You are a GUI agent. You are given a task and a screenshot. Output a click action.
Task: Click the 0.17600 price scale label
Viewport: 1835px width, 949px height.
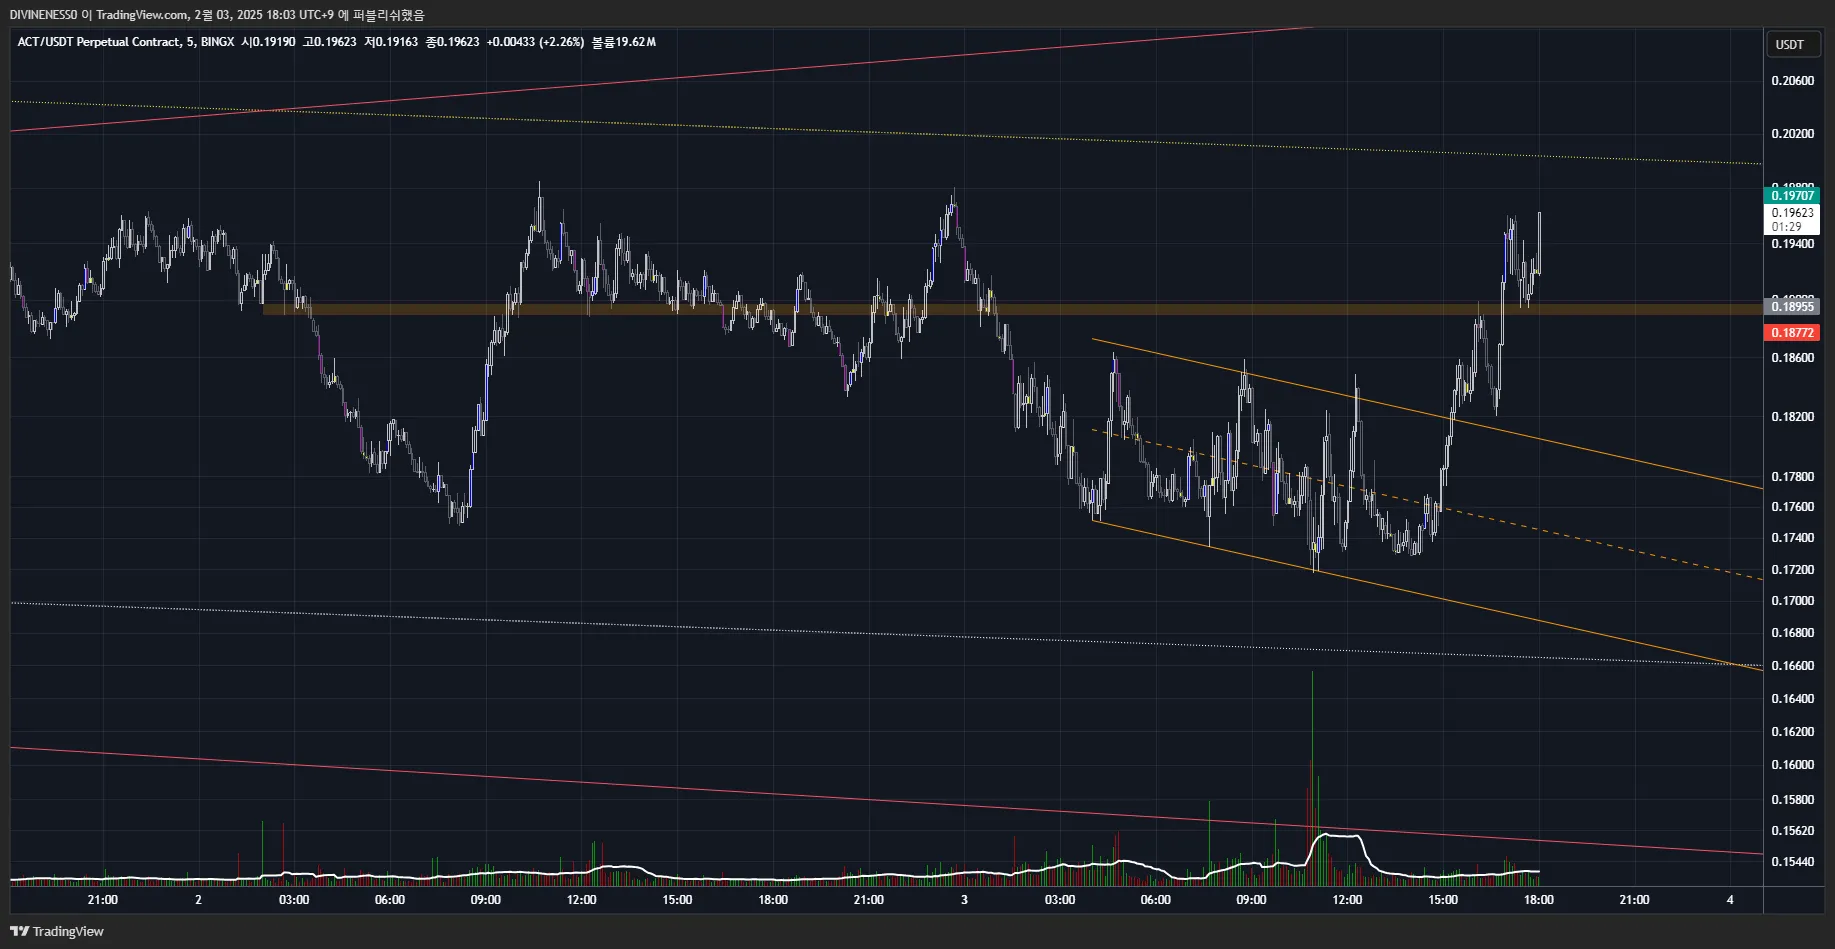[x=1792, y=507]
